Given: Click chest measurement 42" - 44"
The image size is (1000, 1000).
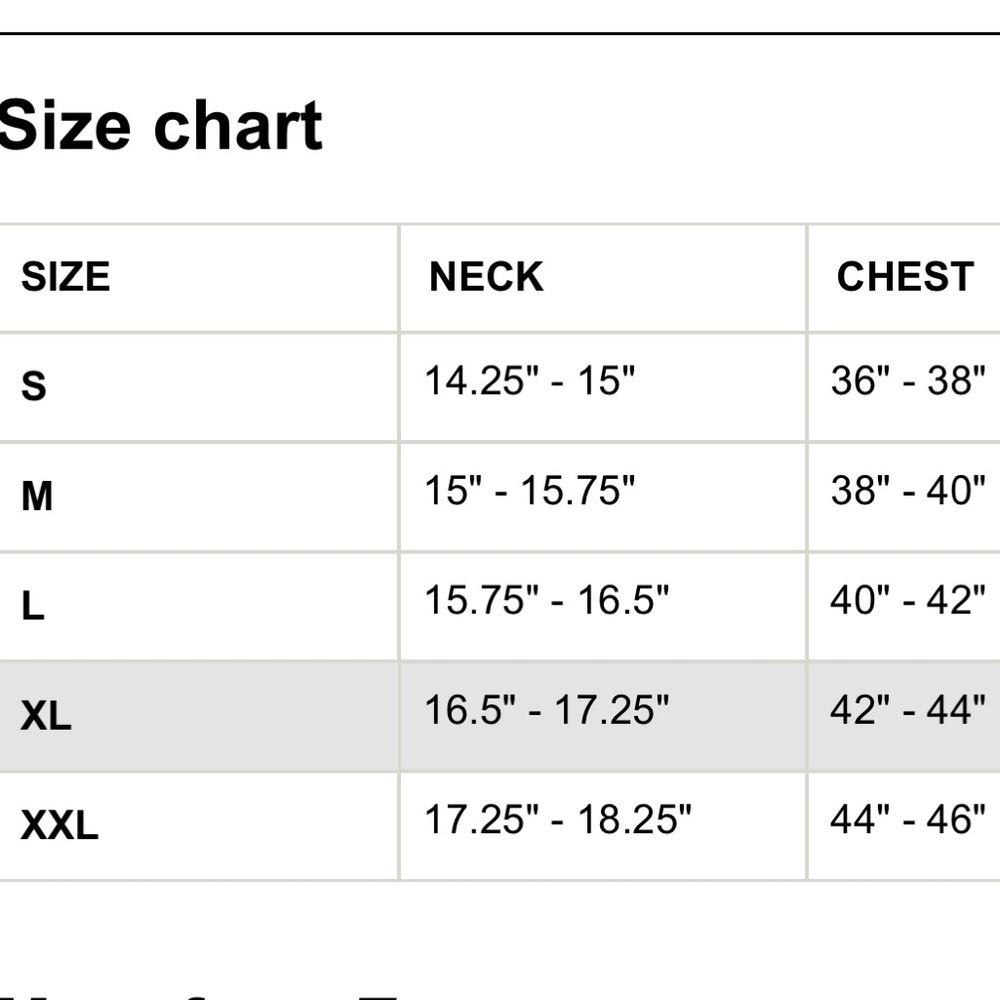Looking at the screenshot, I should [908, 710].
